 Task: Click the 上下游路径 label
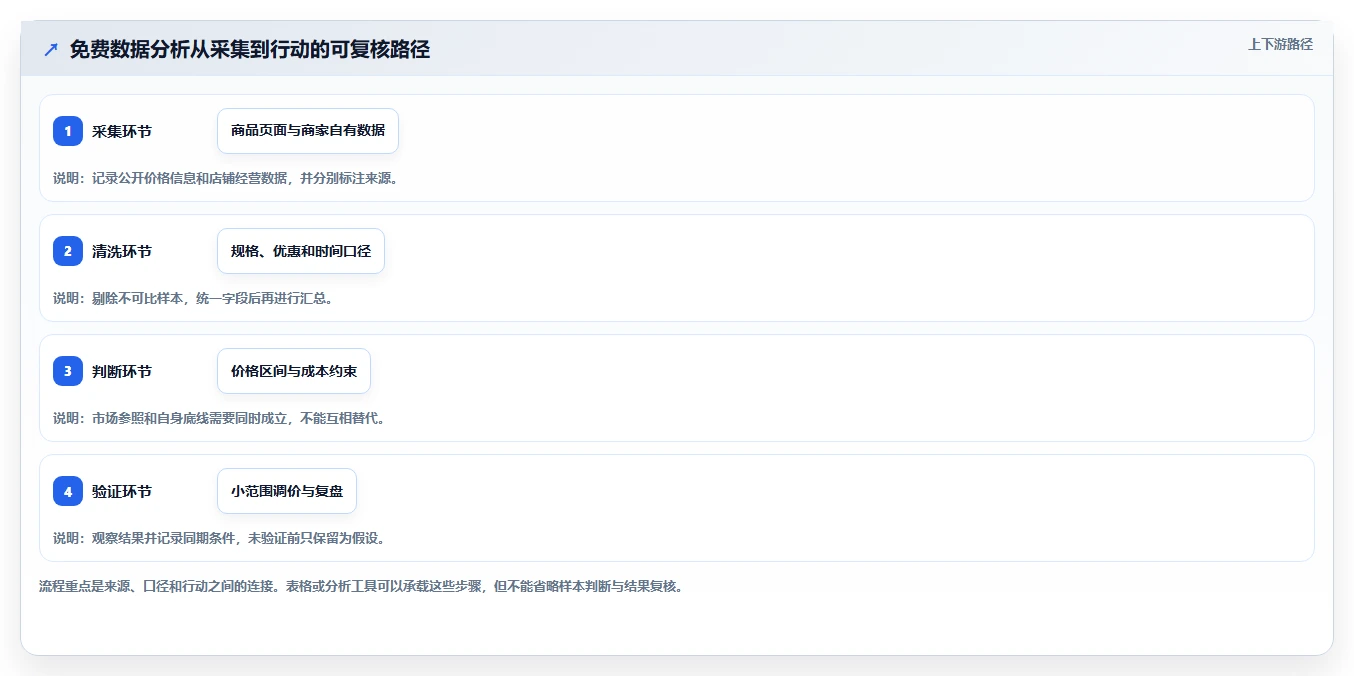1280,44
